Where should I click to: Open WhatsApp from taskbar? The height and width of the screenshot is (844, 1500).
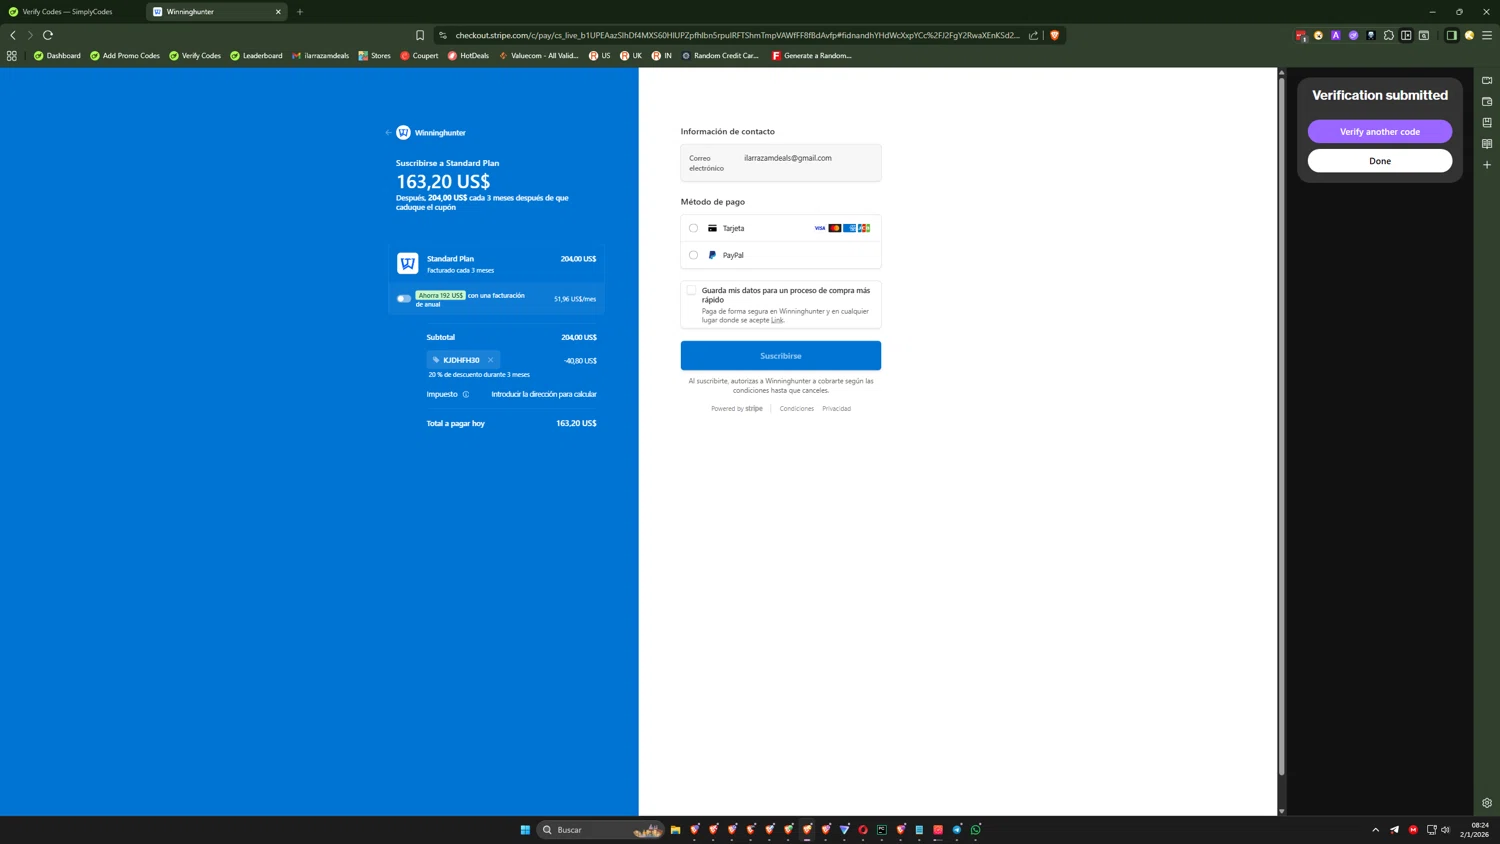click(976, 830)
